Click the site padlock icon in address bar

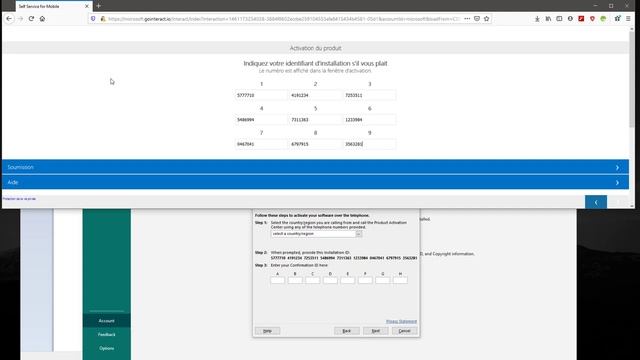103,19
